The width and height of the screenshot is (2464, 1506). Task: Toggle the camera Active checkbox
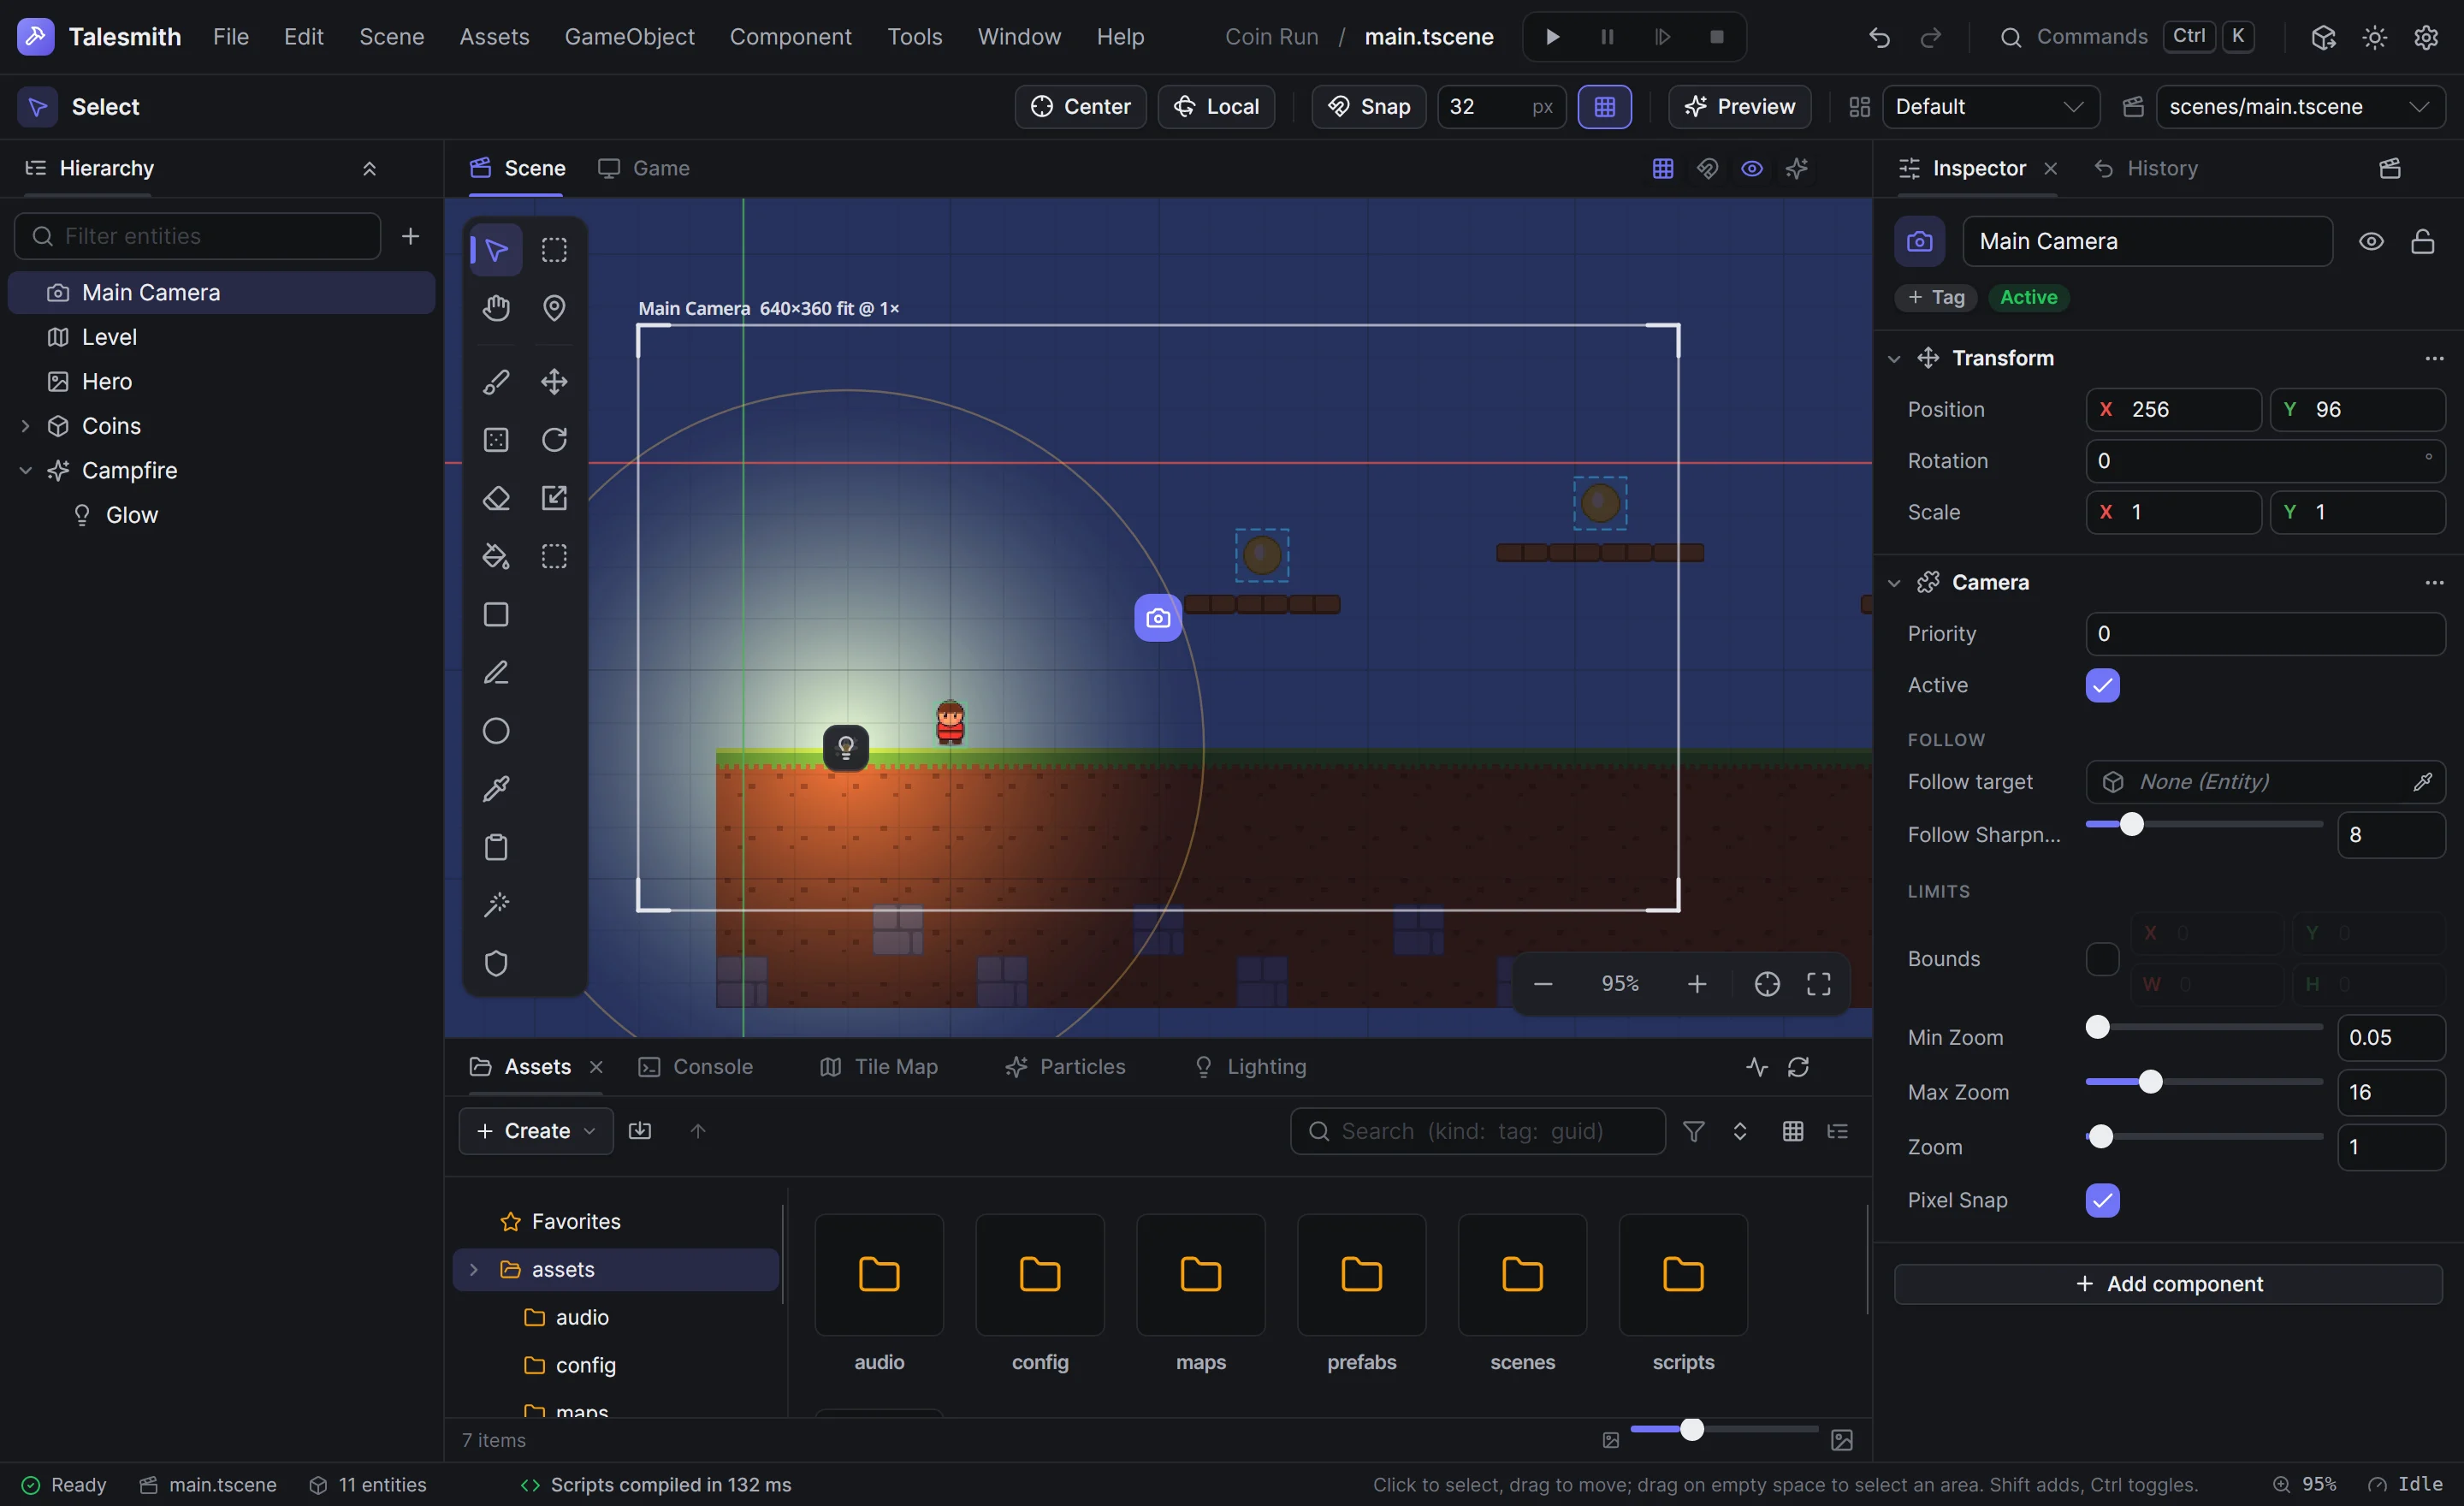click(x=2103, y=685)
